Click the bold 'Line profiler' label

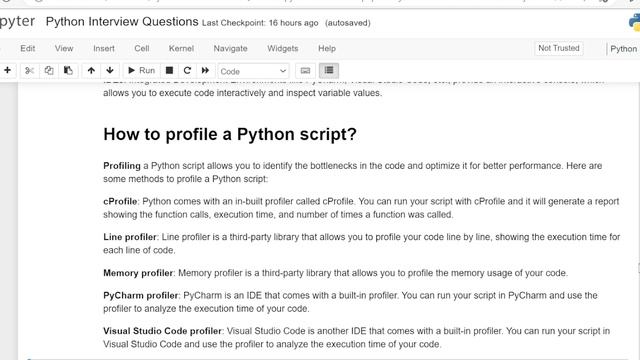tap(130, 237)
